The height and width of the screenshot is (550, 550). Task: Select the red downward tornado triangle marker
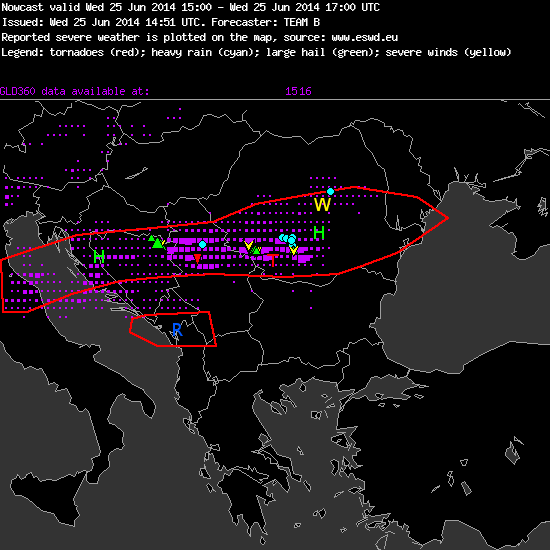click(x=197, y=259)
